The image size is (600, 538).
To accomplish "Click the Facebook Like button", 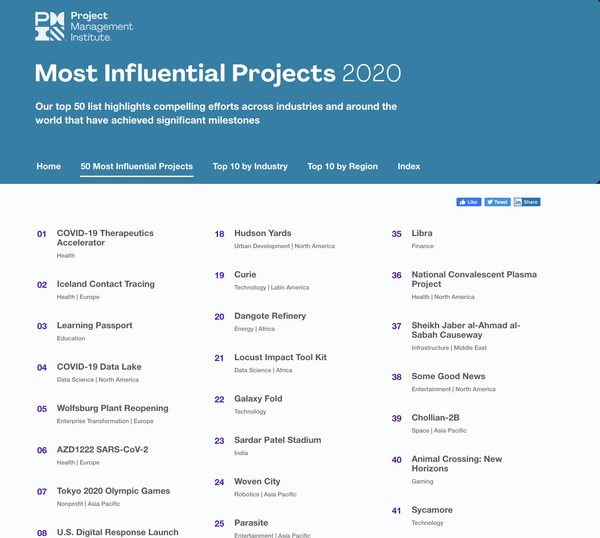I will tap(469, 202).
